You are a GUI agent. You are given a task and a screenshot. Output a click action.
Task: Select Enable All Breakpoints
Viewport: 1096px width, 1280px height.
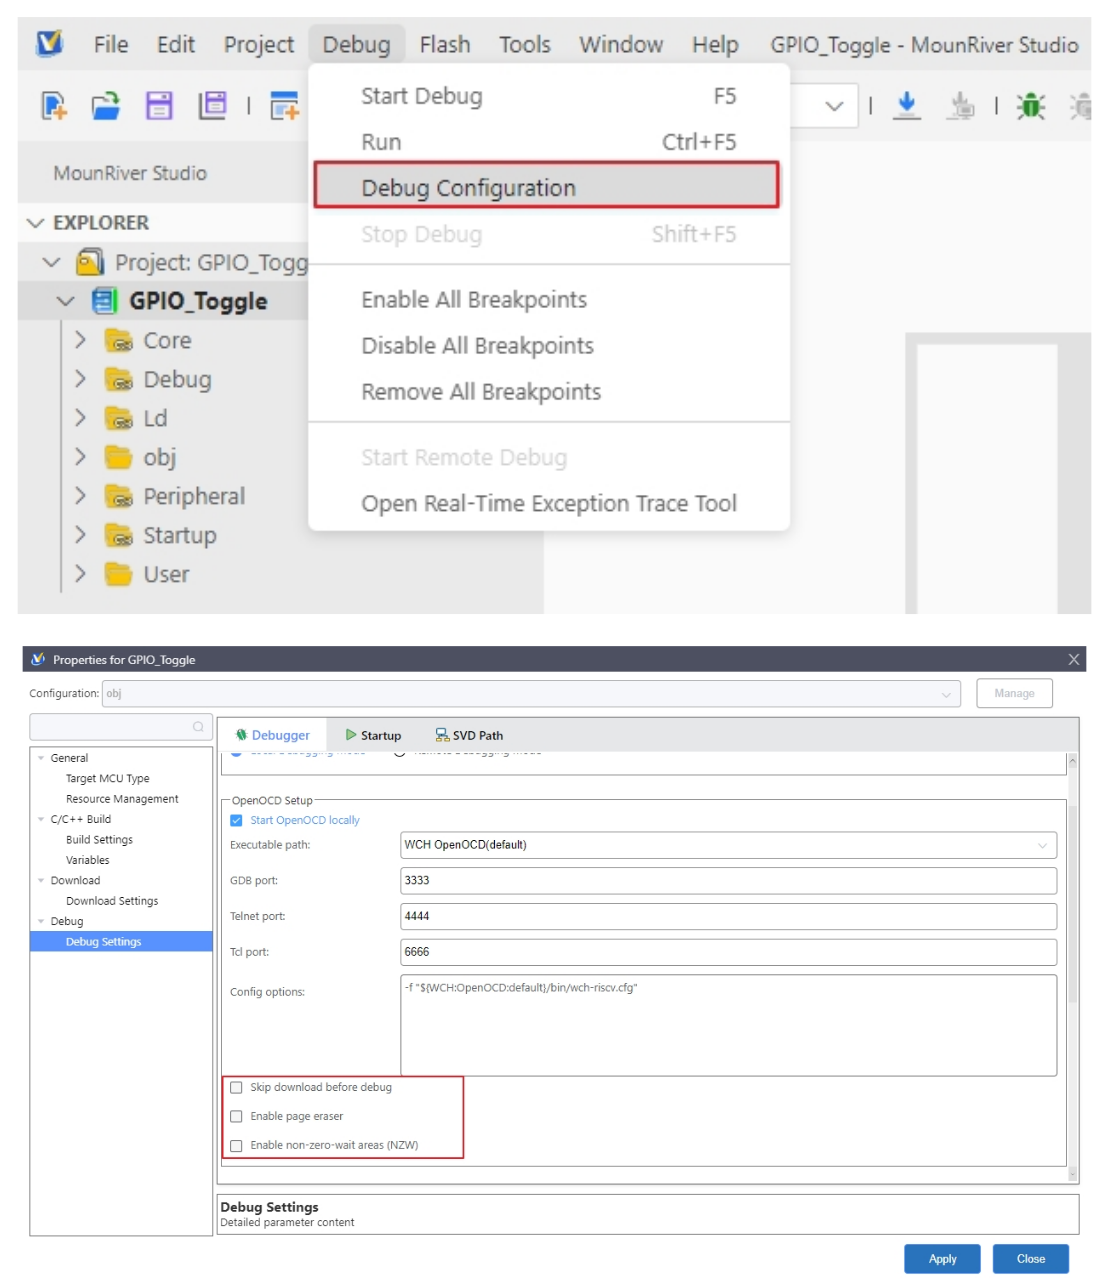tap(549, 300)
